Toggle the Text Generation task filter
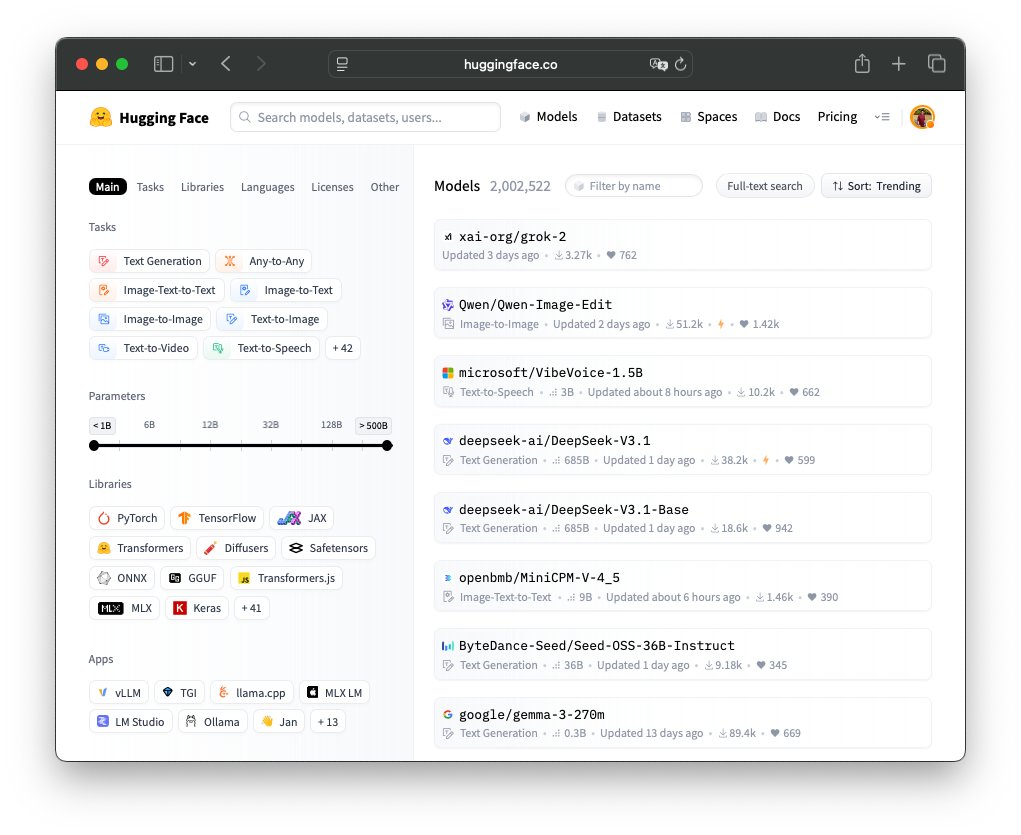 [x=150, y=261]
